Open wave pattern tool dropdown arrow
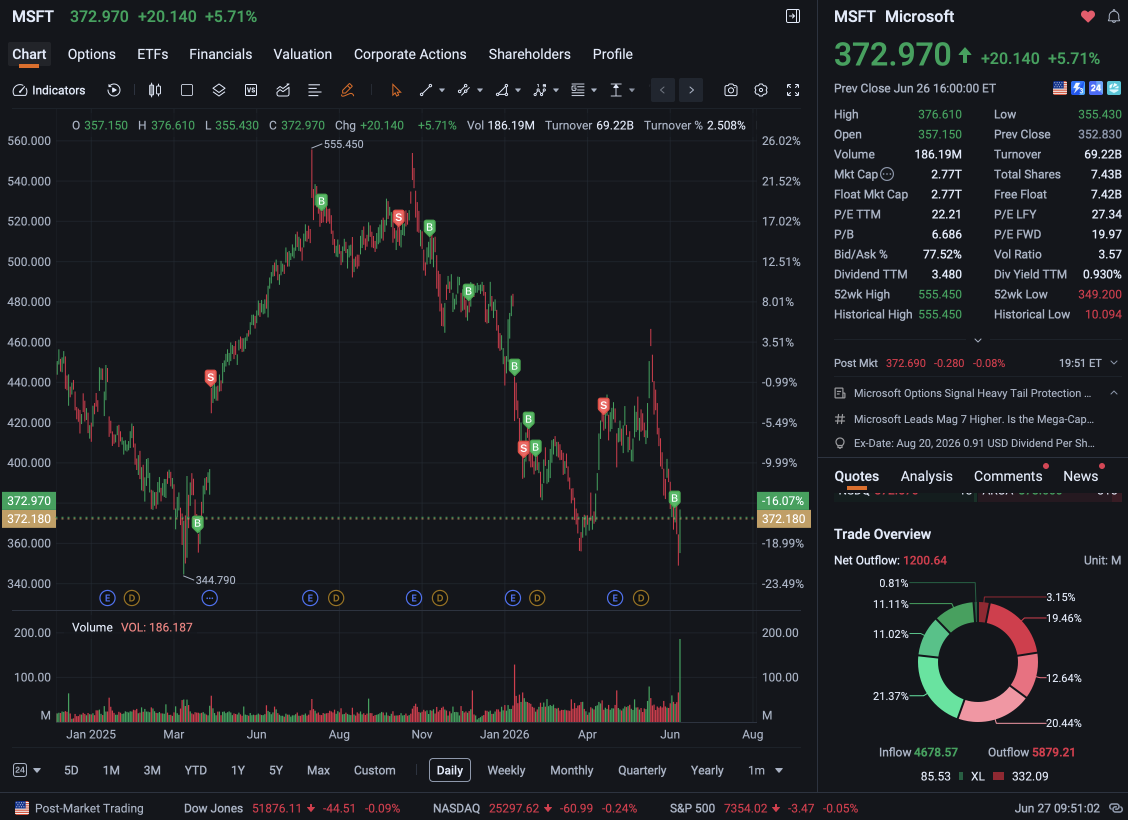This screenshot has height=820, width=1128. click(556, 91)
